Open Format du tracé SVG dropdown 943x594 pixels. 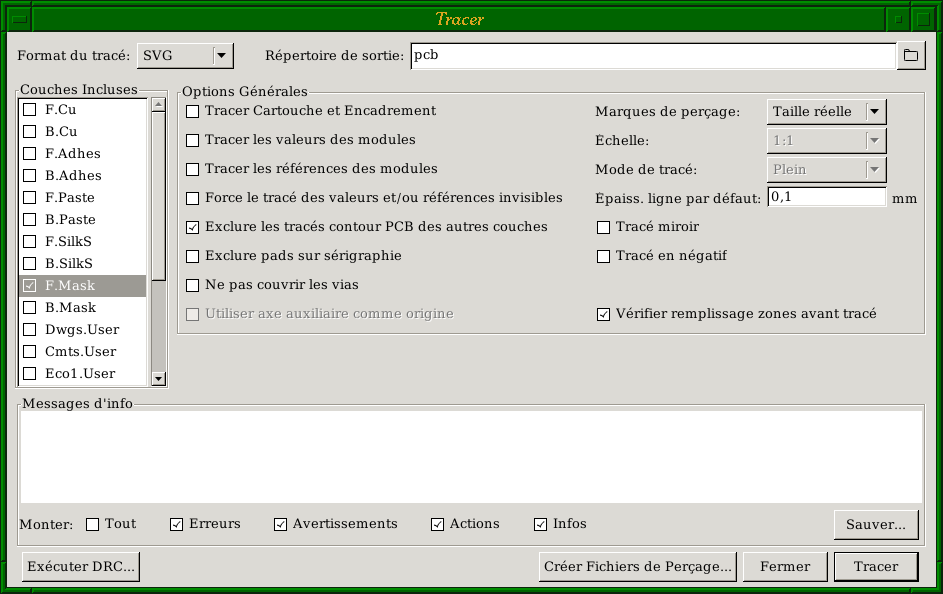click(x=222, y=56)
